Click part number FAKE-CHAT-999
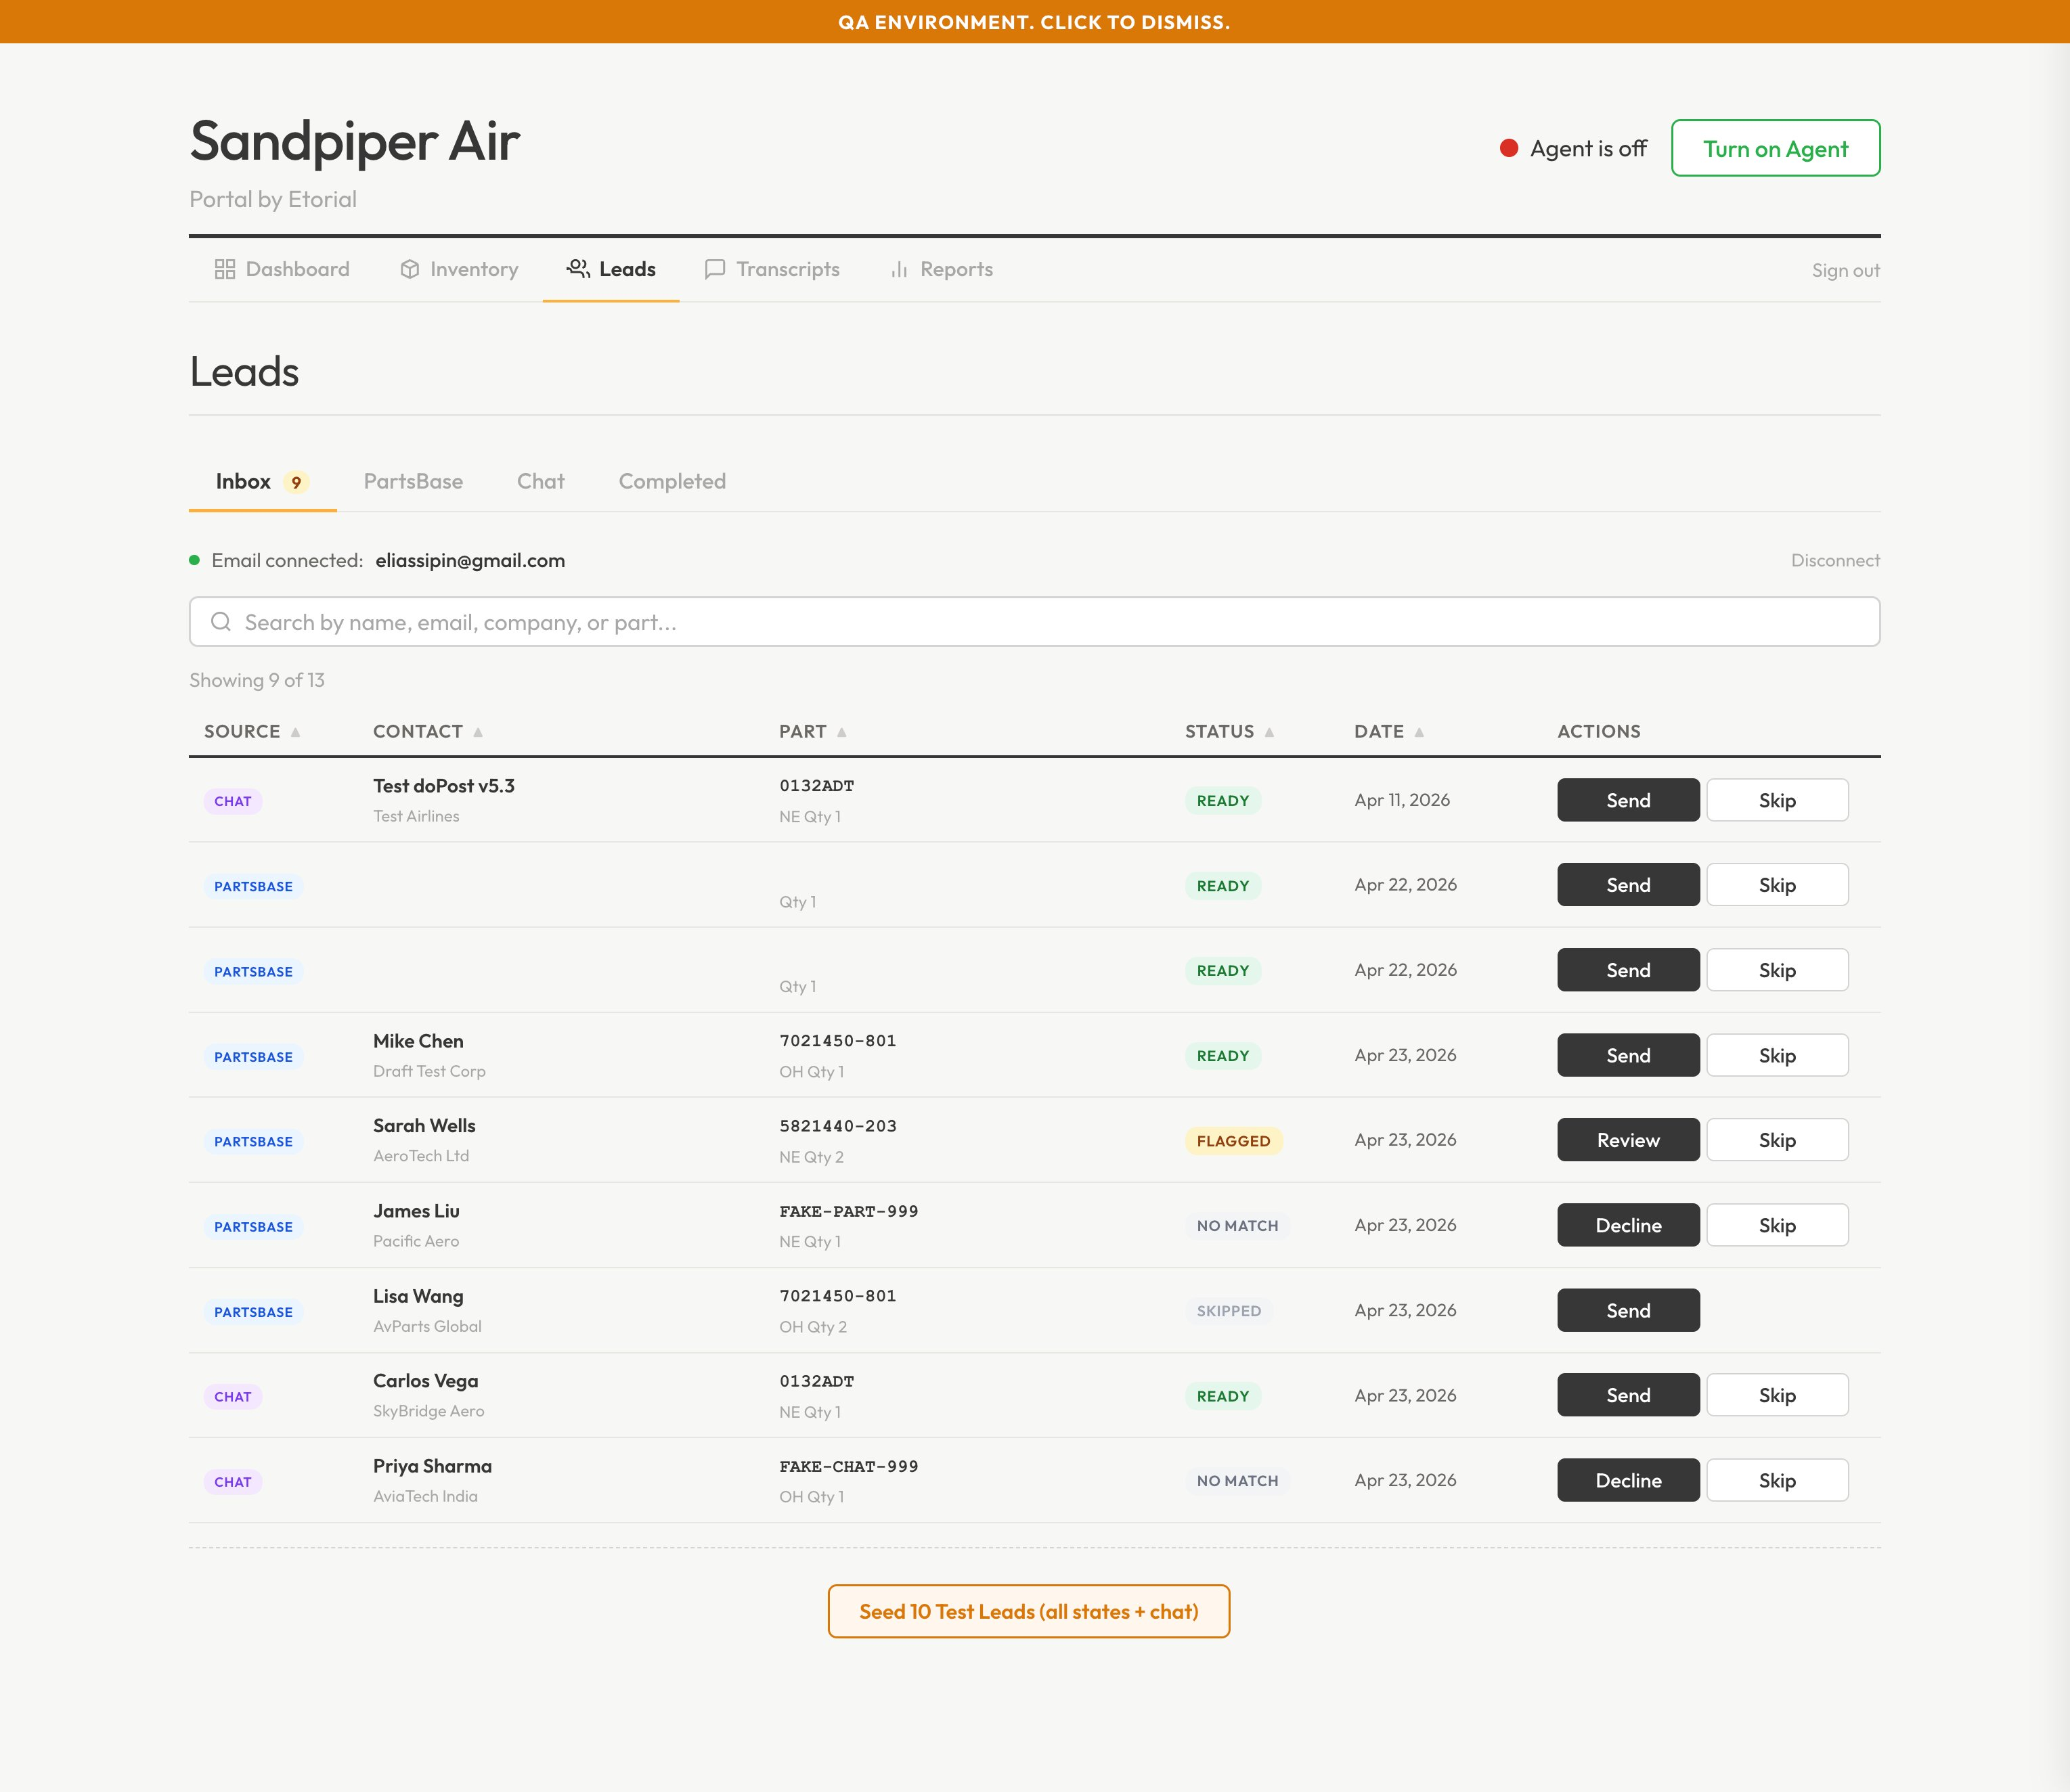This screenshot has height=1792, width=2070. (849, 1466)
